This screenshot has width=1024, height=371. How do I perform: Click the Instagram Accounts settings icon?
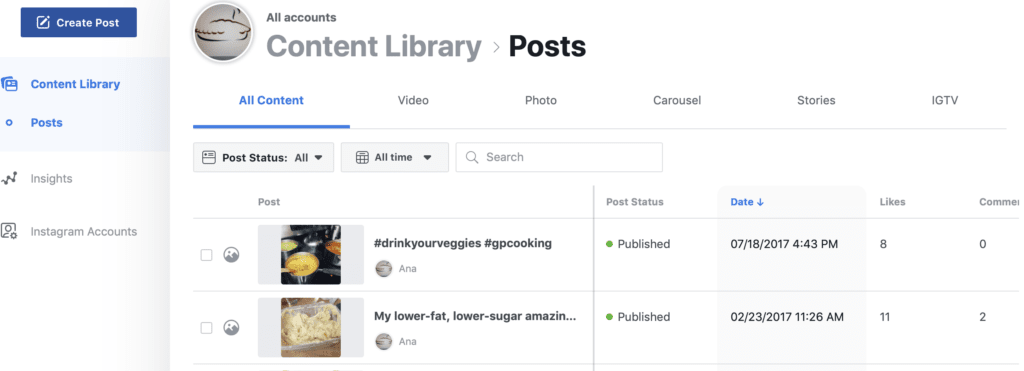click(x=9, y=231)
